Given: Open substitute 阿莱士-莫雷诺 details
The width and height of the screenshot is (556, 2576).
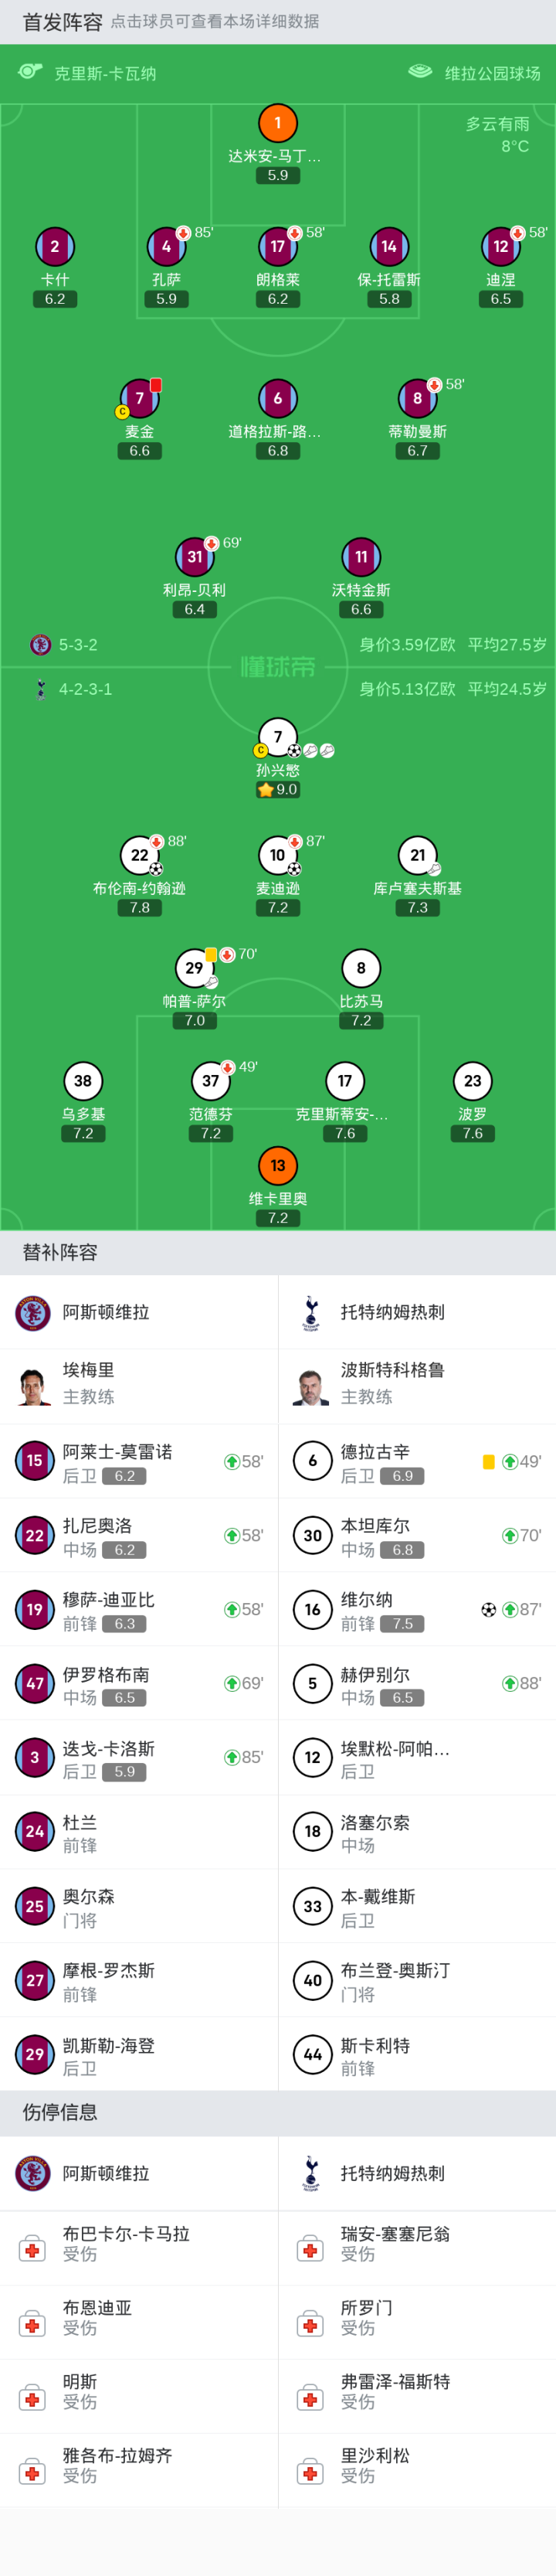Looking at the screenshot, I should point(139,1461).
